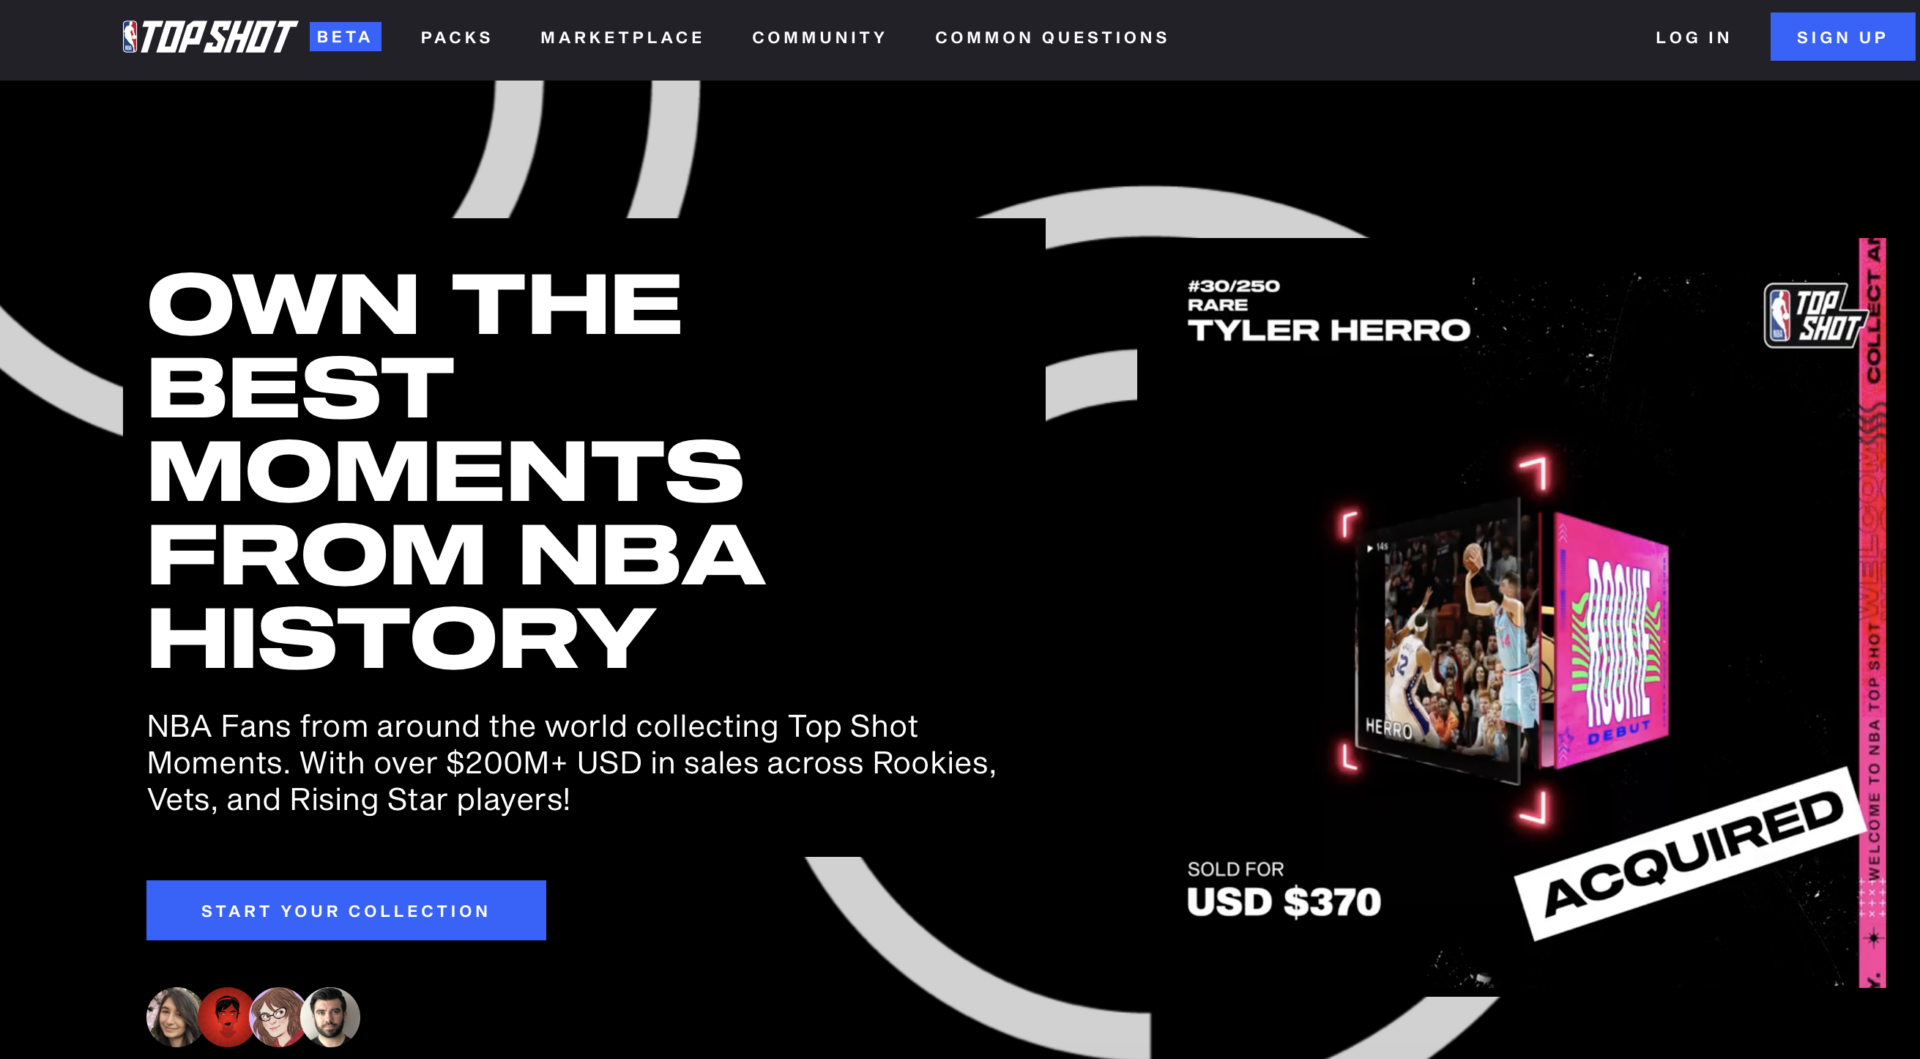Select the first female avatar
The image size is (1920, 1059).
(x=176, y=1017)
